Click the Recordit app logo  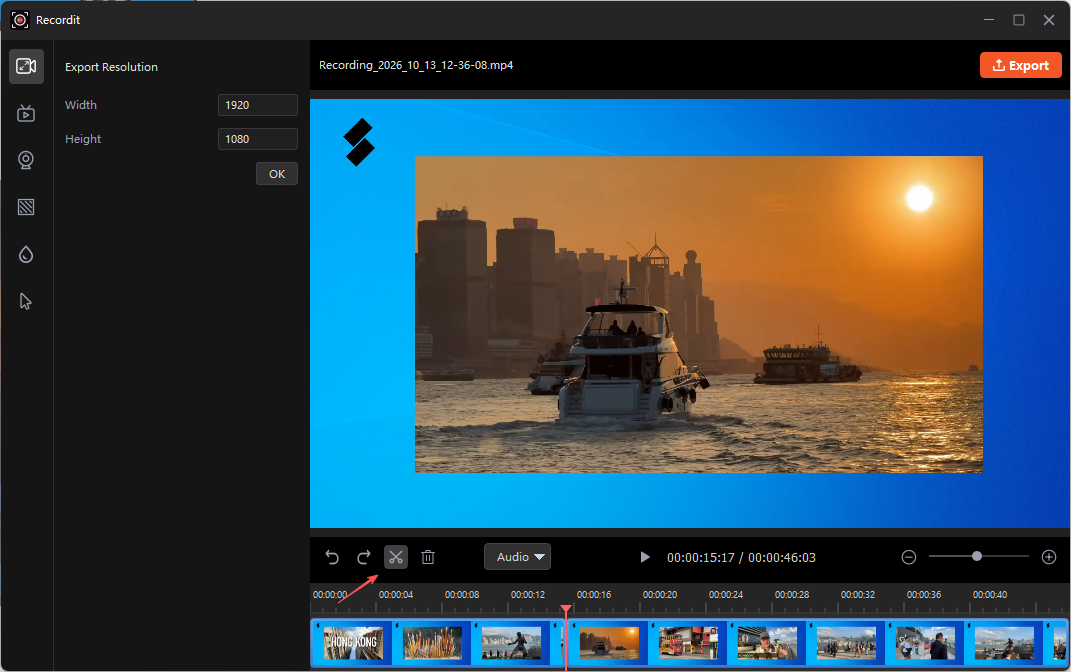tap(20, 20)
